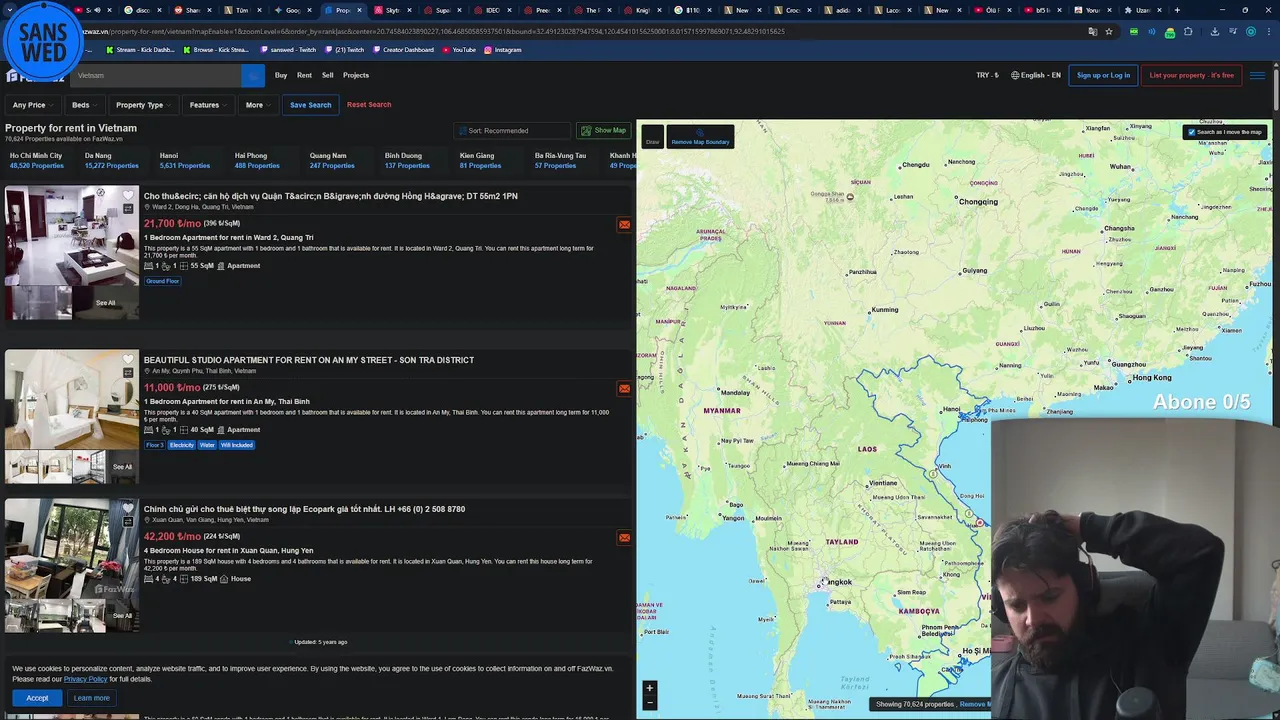This screenshot has height=720, width=1280.
Task: Click the Save Search button
Action: coord(310,105)
